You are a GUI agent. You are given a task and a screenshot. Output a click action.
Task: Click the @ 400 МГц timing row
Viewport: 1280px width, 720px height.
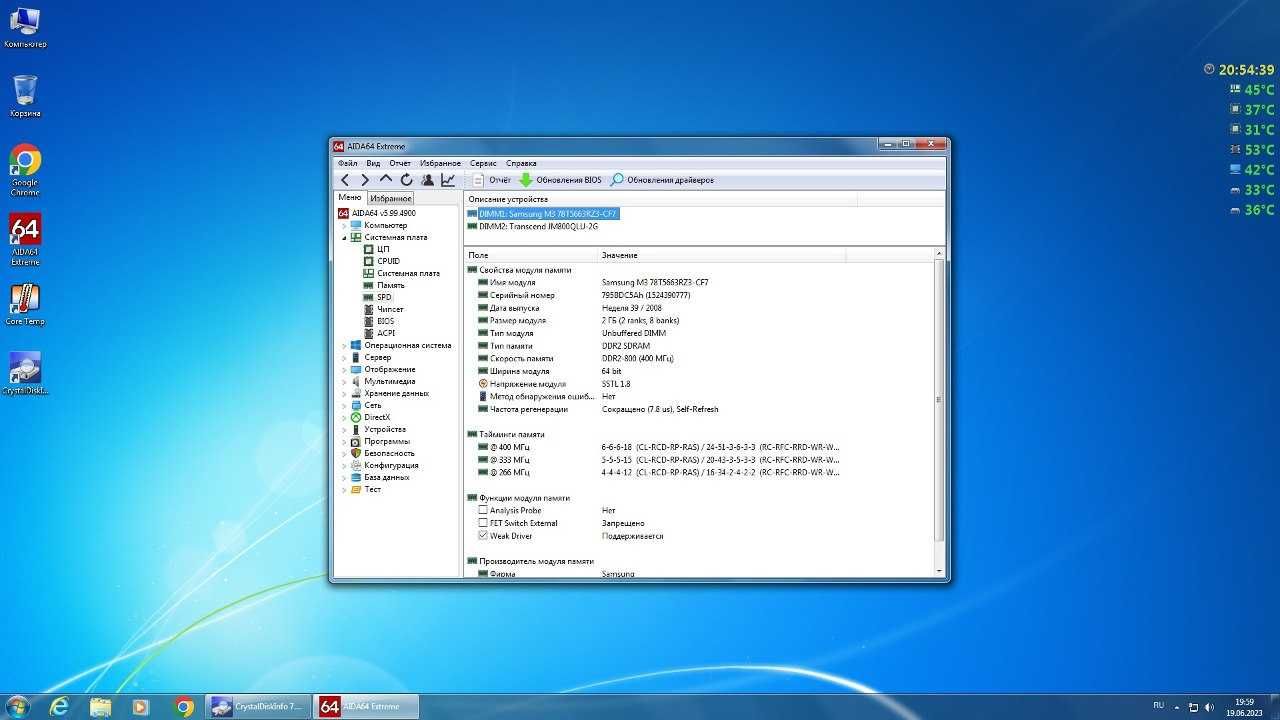(x=699, y=447)
